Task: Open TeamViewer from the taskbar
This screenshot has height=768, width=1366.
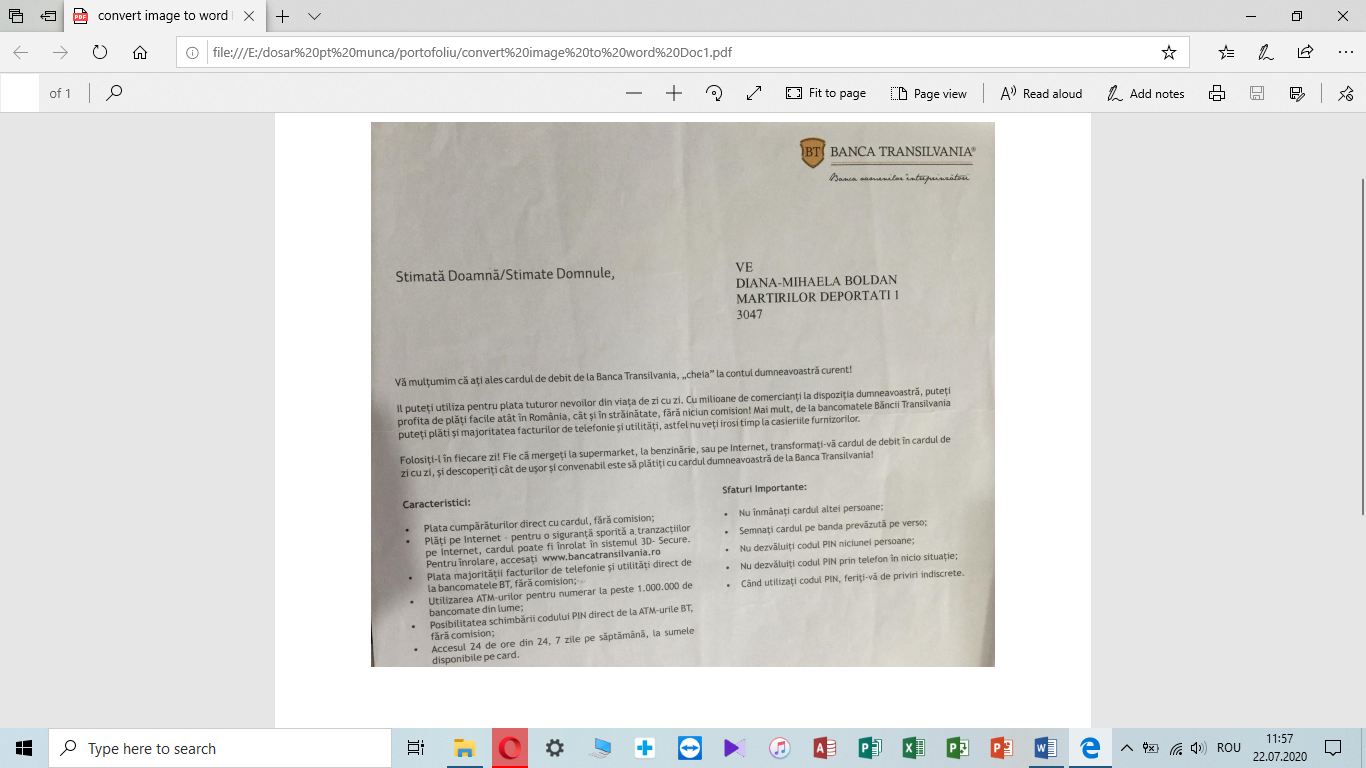Action: point(690,748)
